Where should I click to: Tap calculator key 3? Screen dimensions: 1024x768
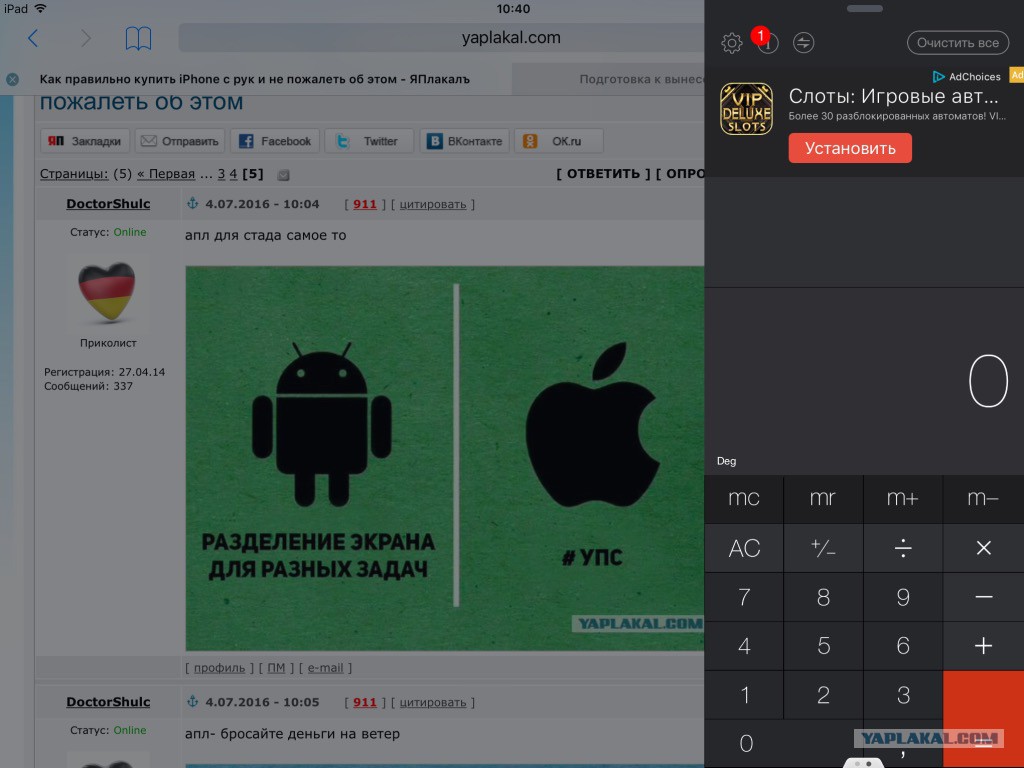903,696
